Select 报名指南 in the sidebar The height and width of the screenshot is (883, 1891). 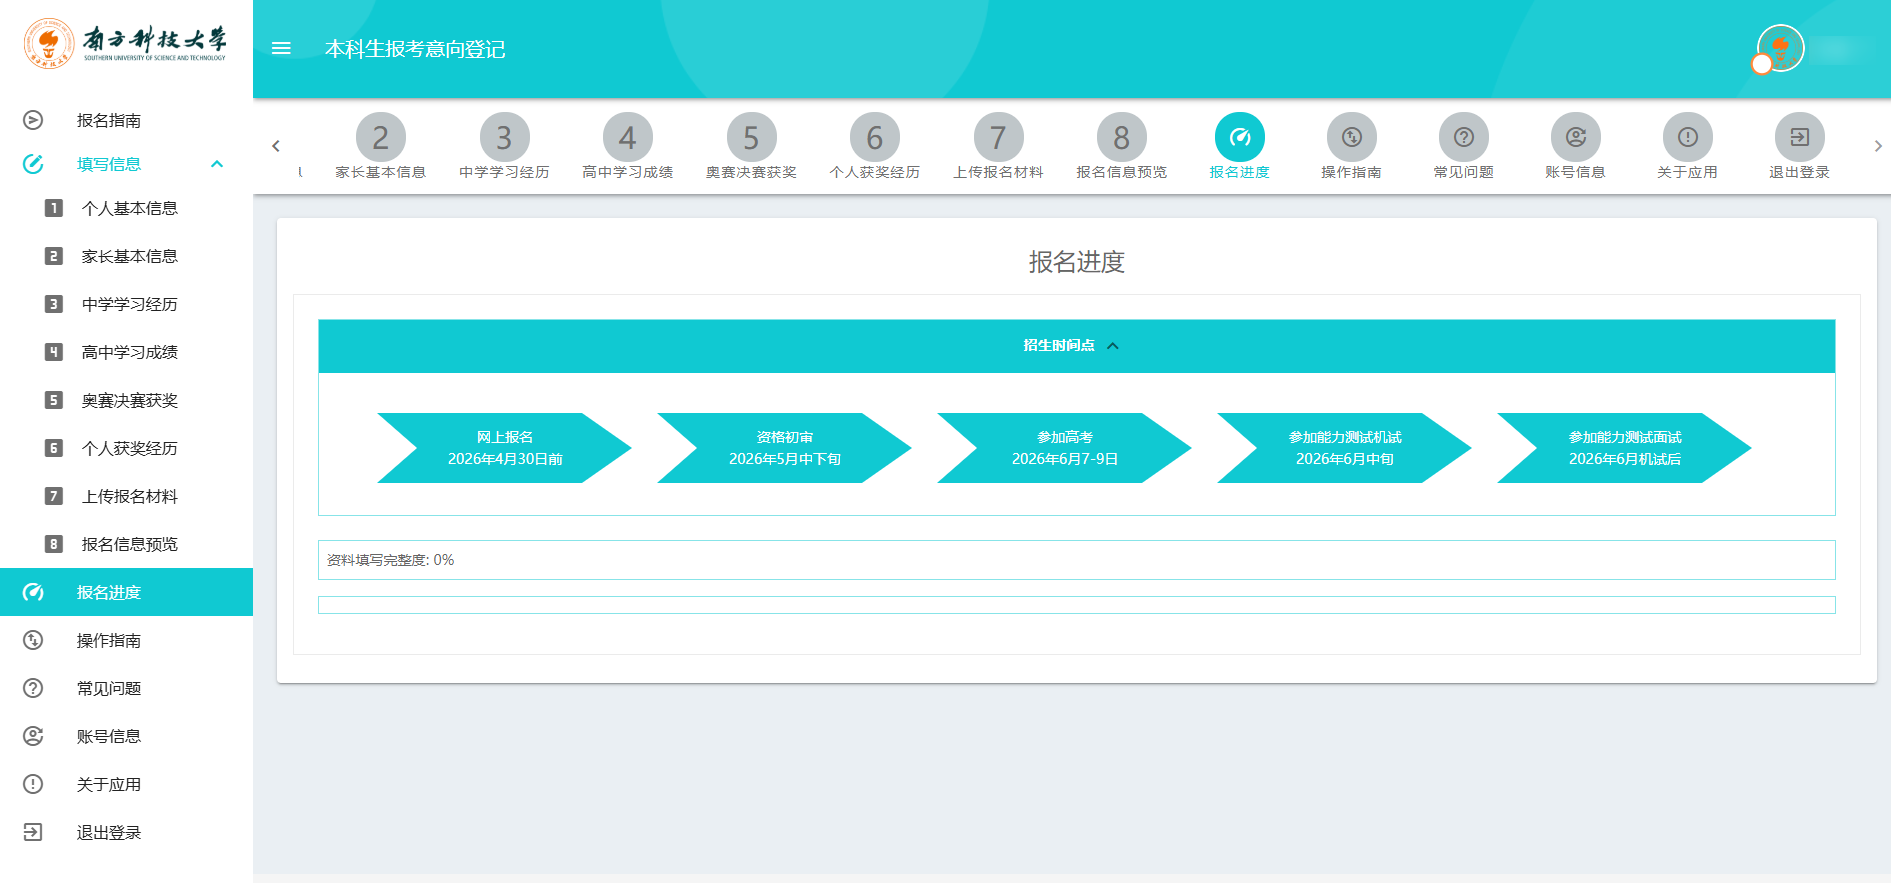point(108,120)
